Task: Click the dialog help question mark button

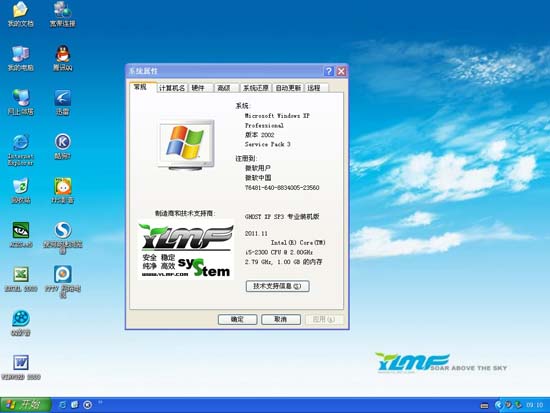Action: click(329, 71)
